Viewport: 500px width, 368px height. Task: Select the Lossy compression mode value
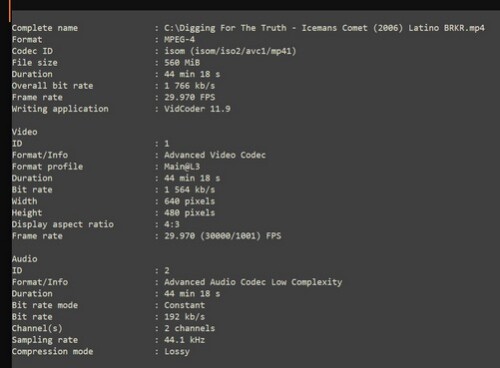pyautogui.click(x=177, y=352)
